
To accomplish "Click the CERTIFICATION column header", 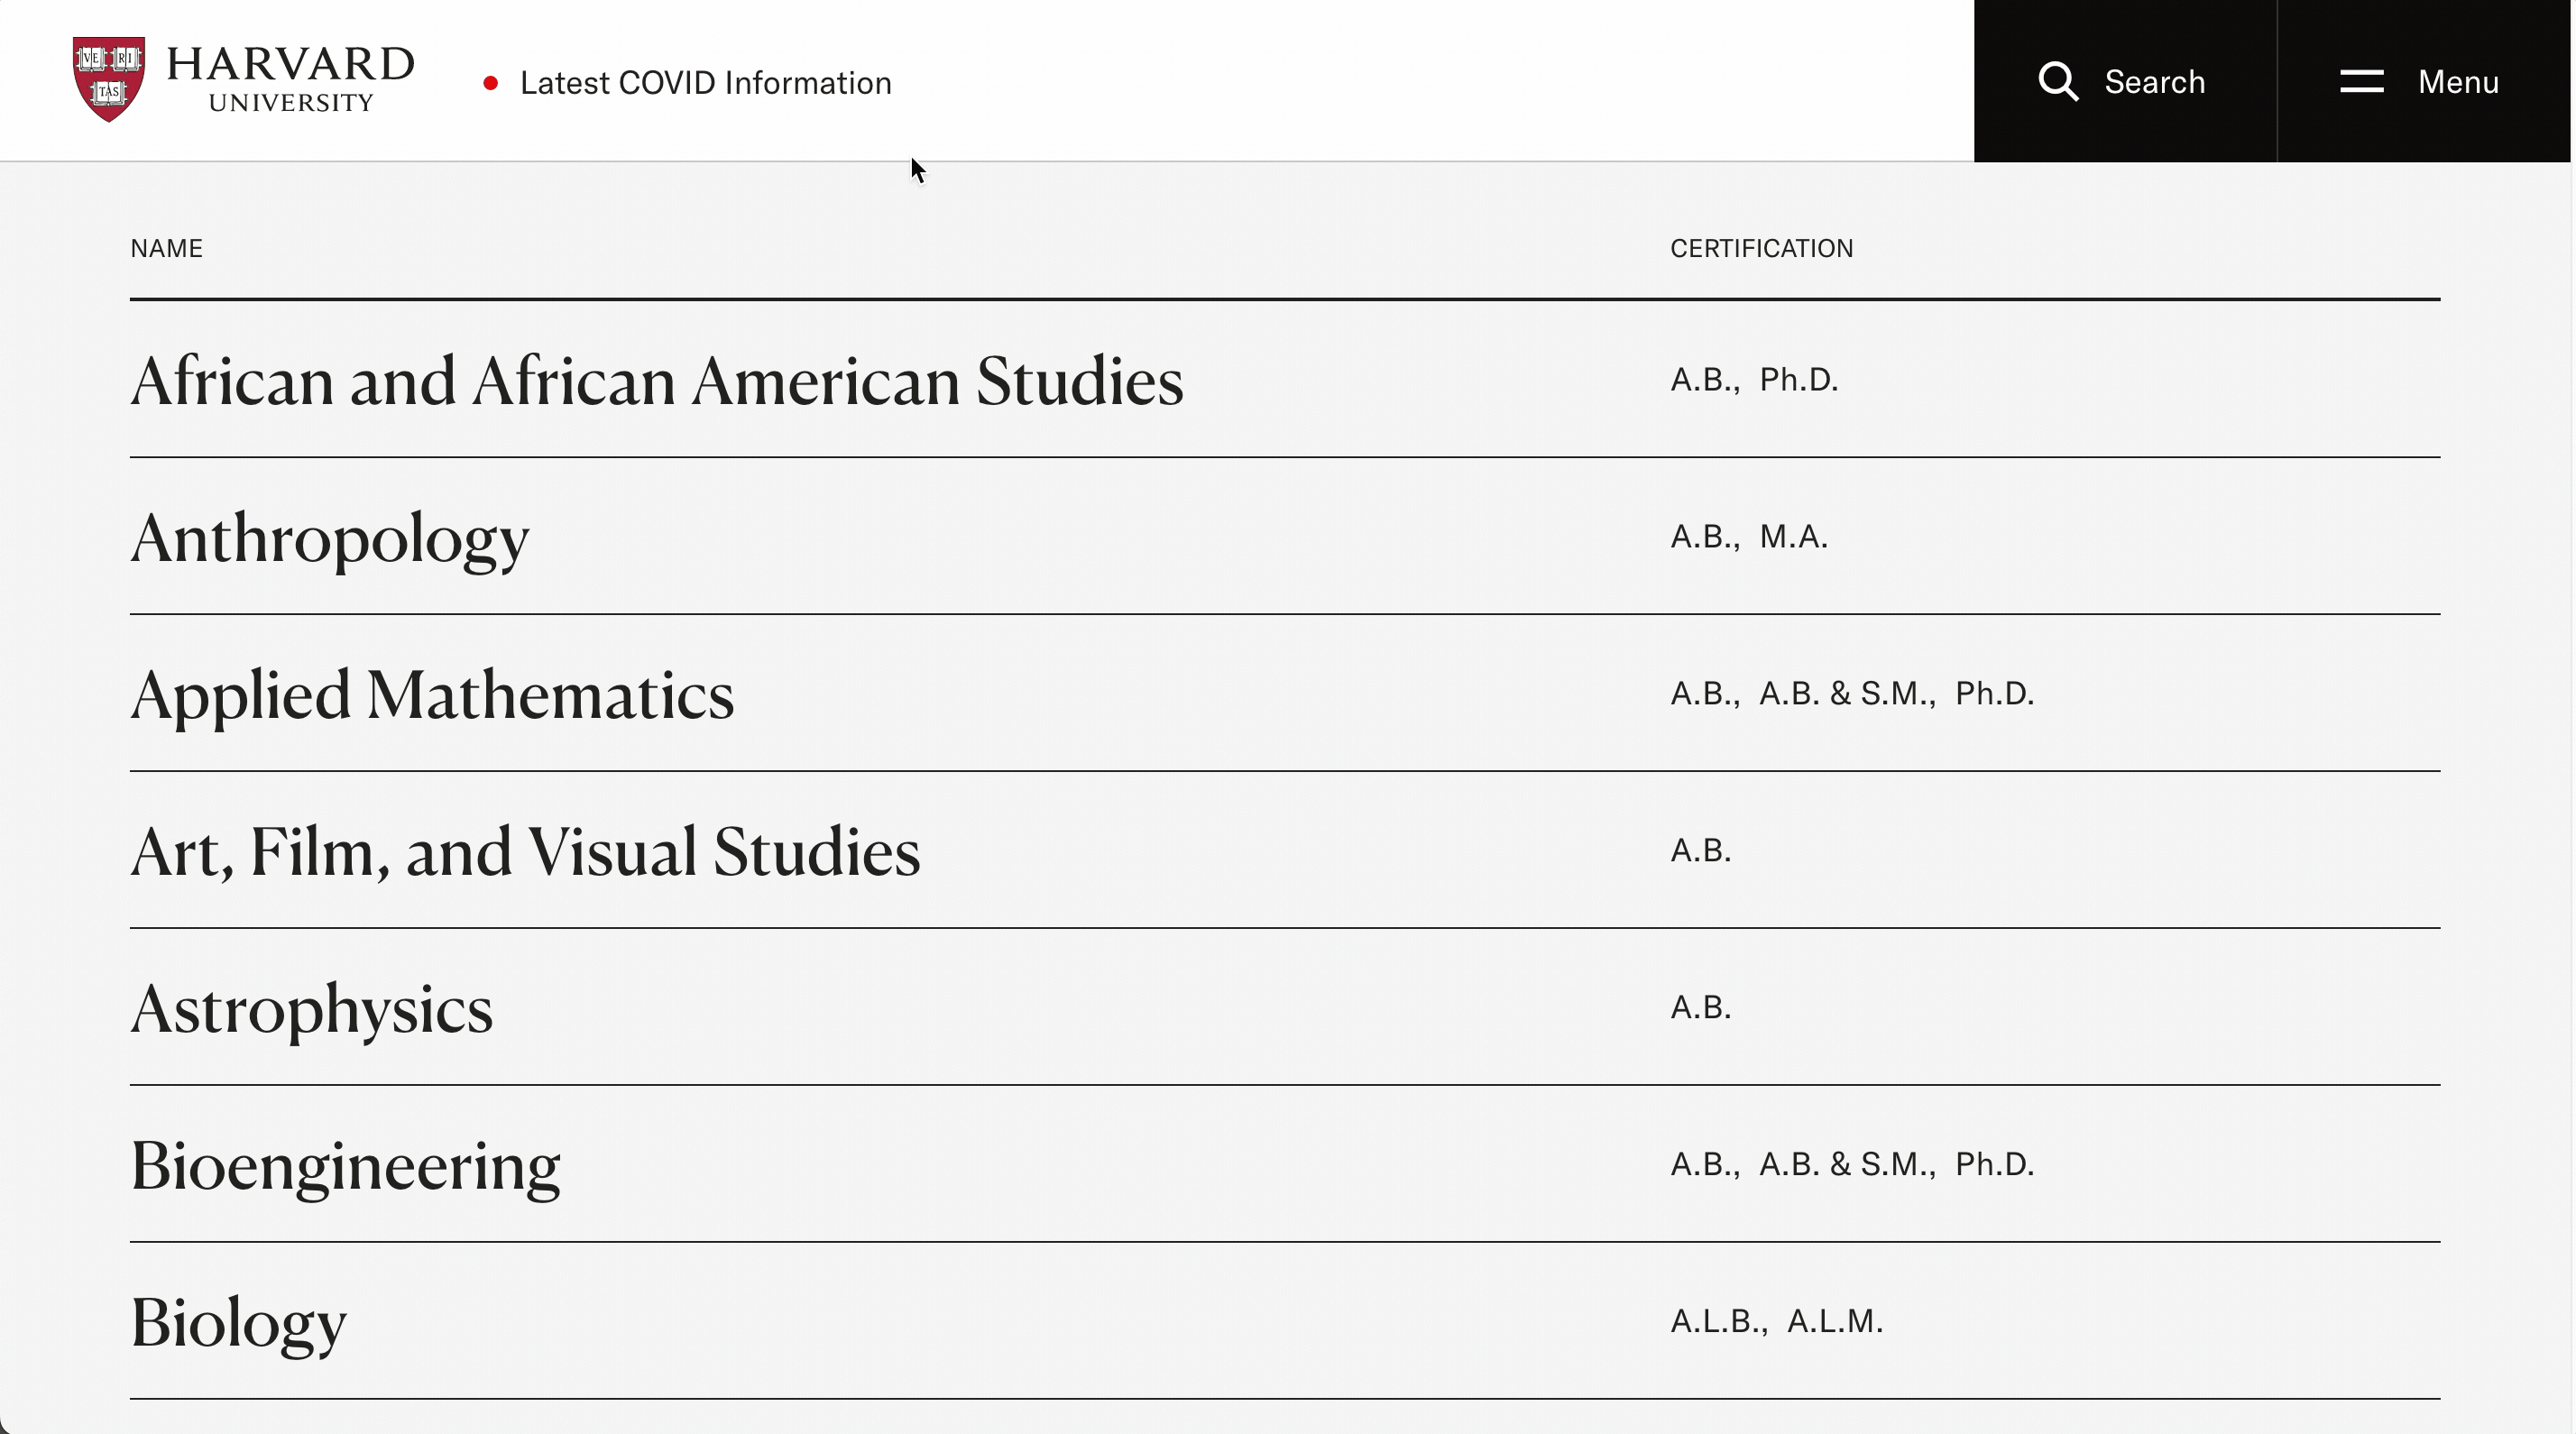I will pos(1761,248).
